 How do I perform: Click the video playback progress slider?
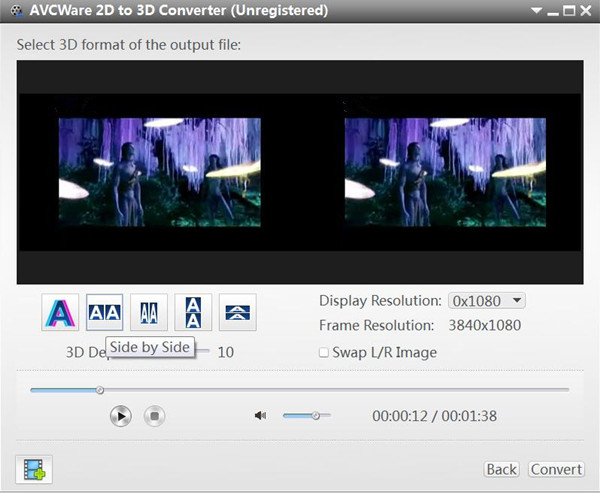[x=300, y=390]
